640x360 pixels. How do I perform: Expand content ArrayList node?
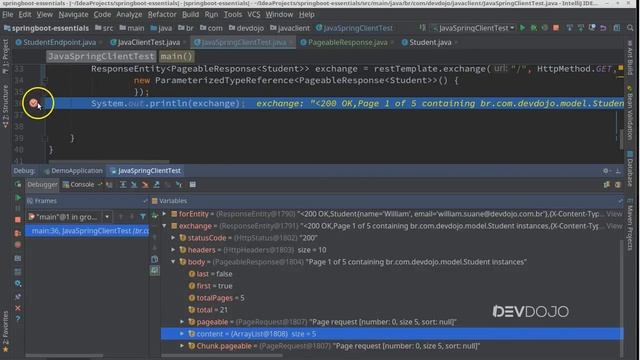click(182, 333)
